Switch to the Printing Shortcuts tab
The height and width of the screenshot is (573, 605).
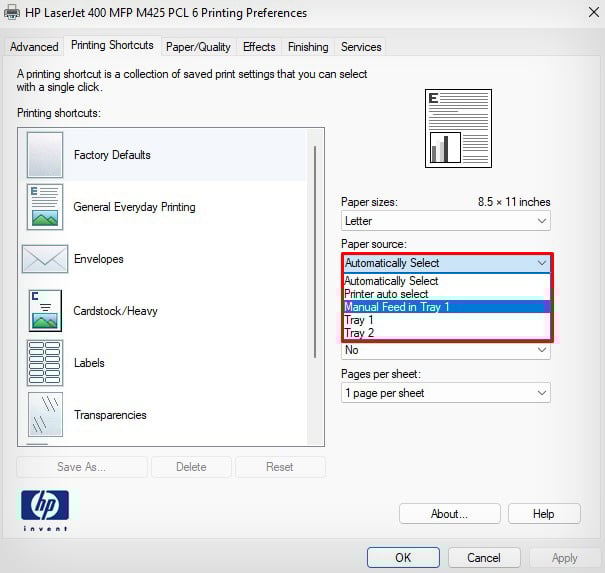pos(112,46)
